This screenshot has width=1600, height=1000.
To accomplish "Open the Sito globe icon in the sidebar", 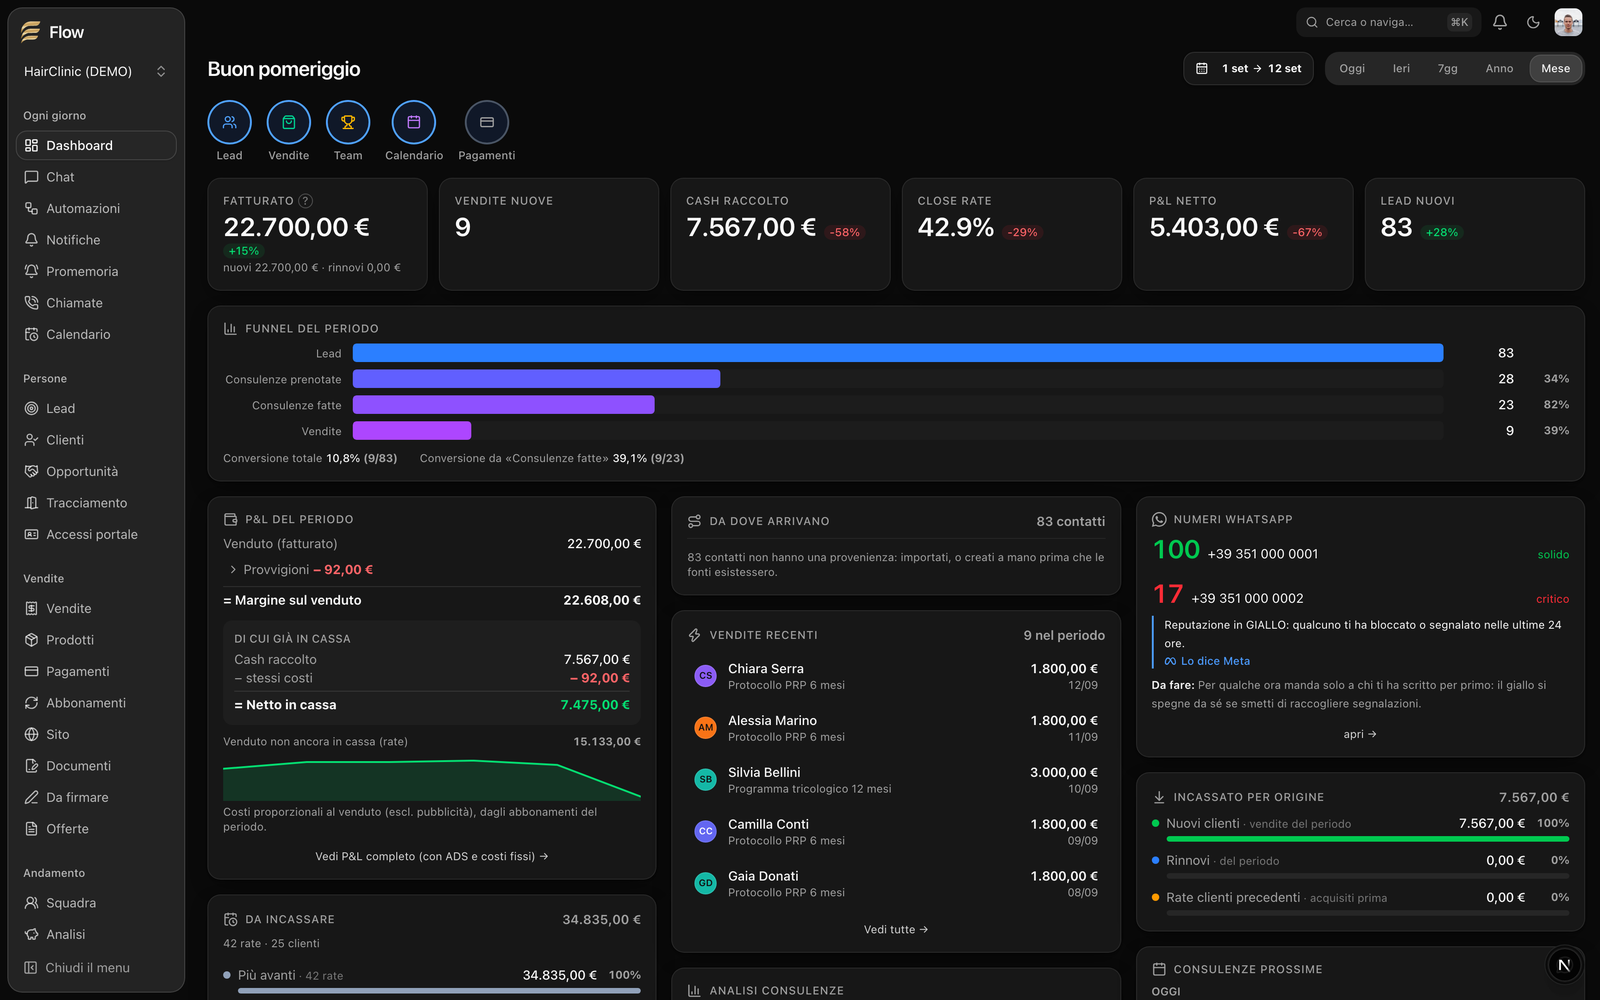I will pos(31,734).
